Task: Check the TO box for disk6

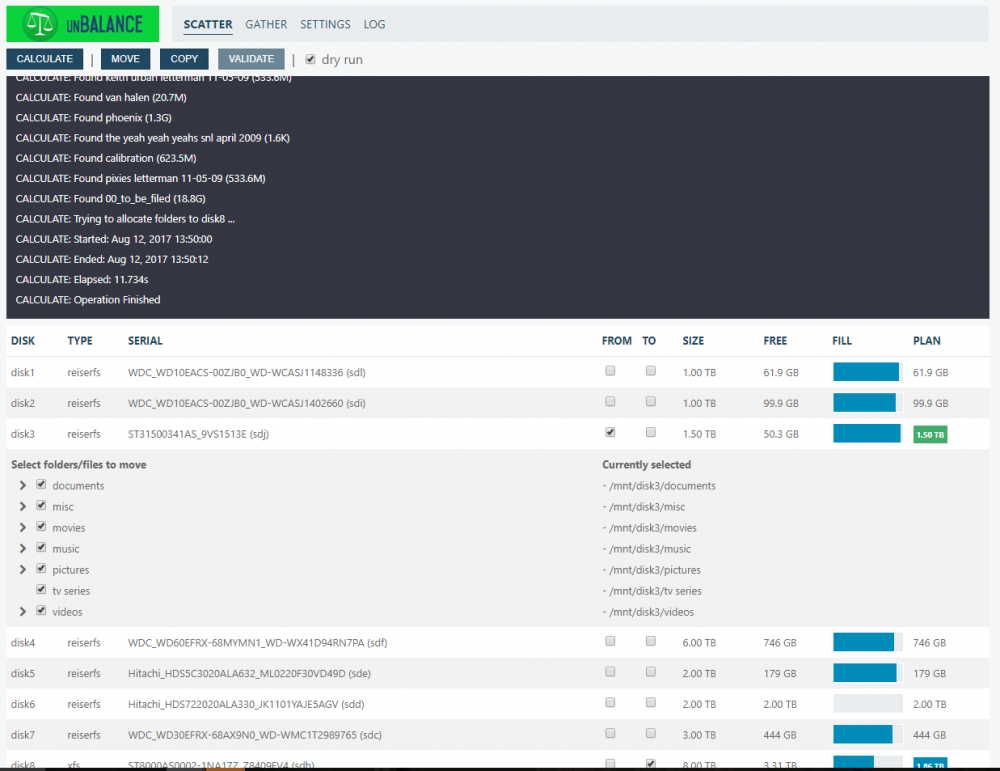Action: click(651, 702)
